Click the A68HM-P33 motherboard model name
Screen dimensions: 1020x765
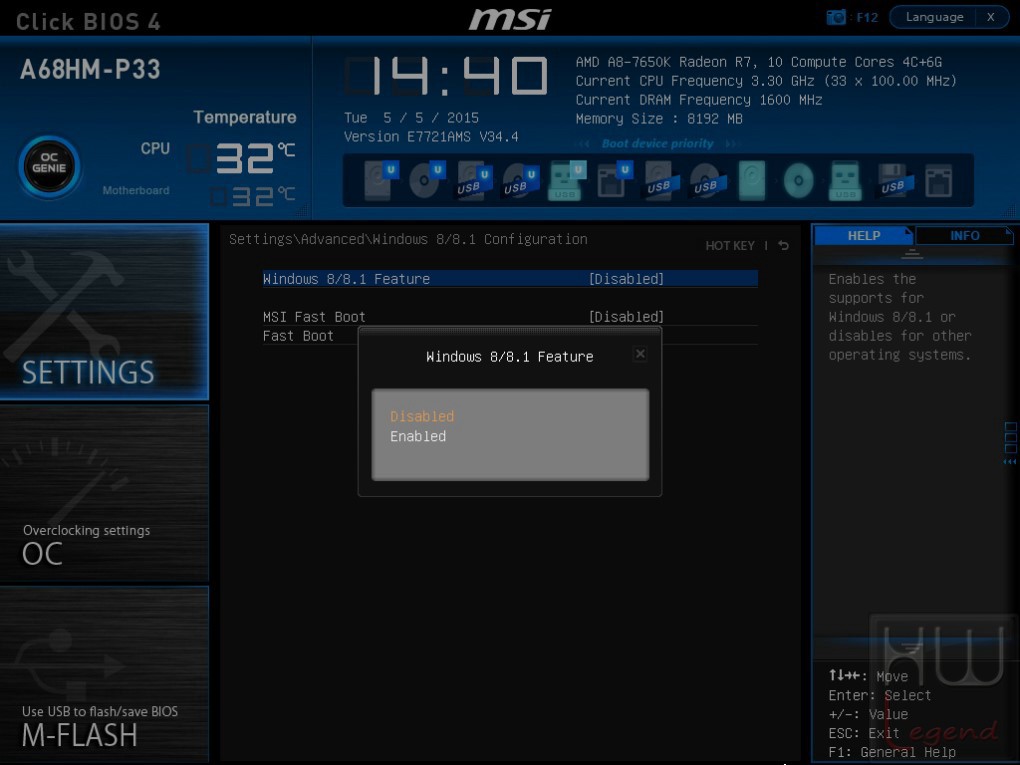[90, 69]
